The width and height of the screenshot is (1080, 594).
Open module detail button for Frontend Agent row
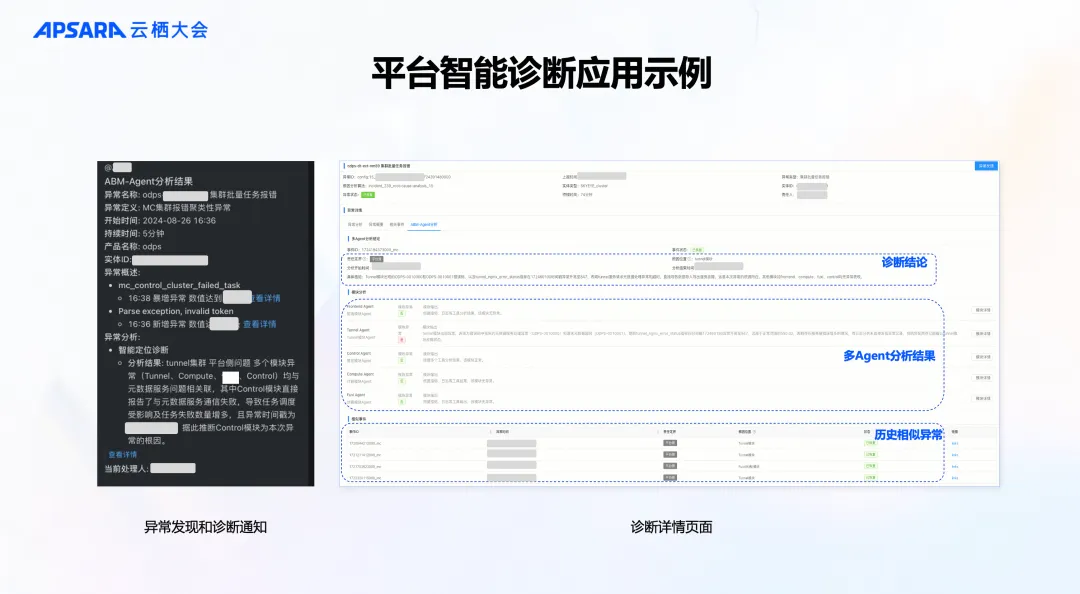[x=983, y=310]
